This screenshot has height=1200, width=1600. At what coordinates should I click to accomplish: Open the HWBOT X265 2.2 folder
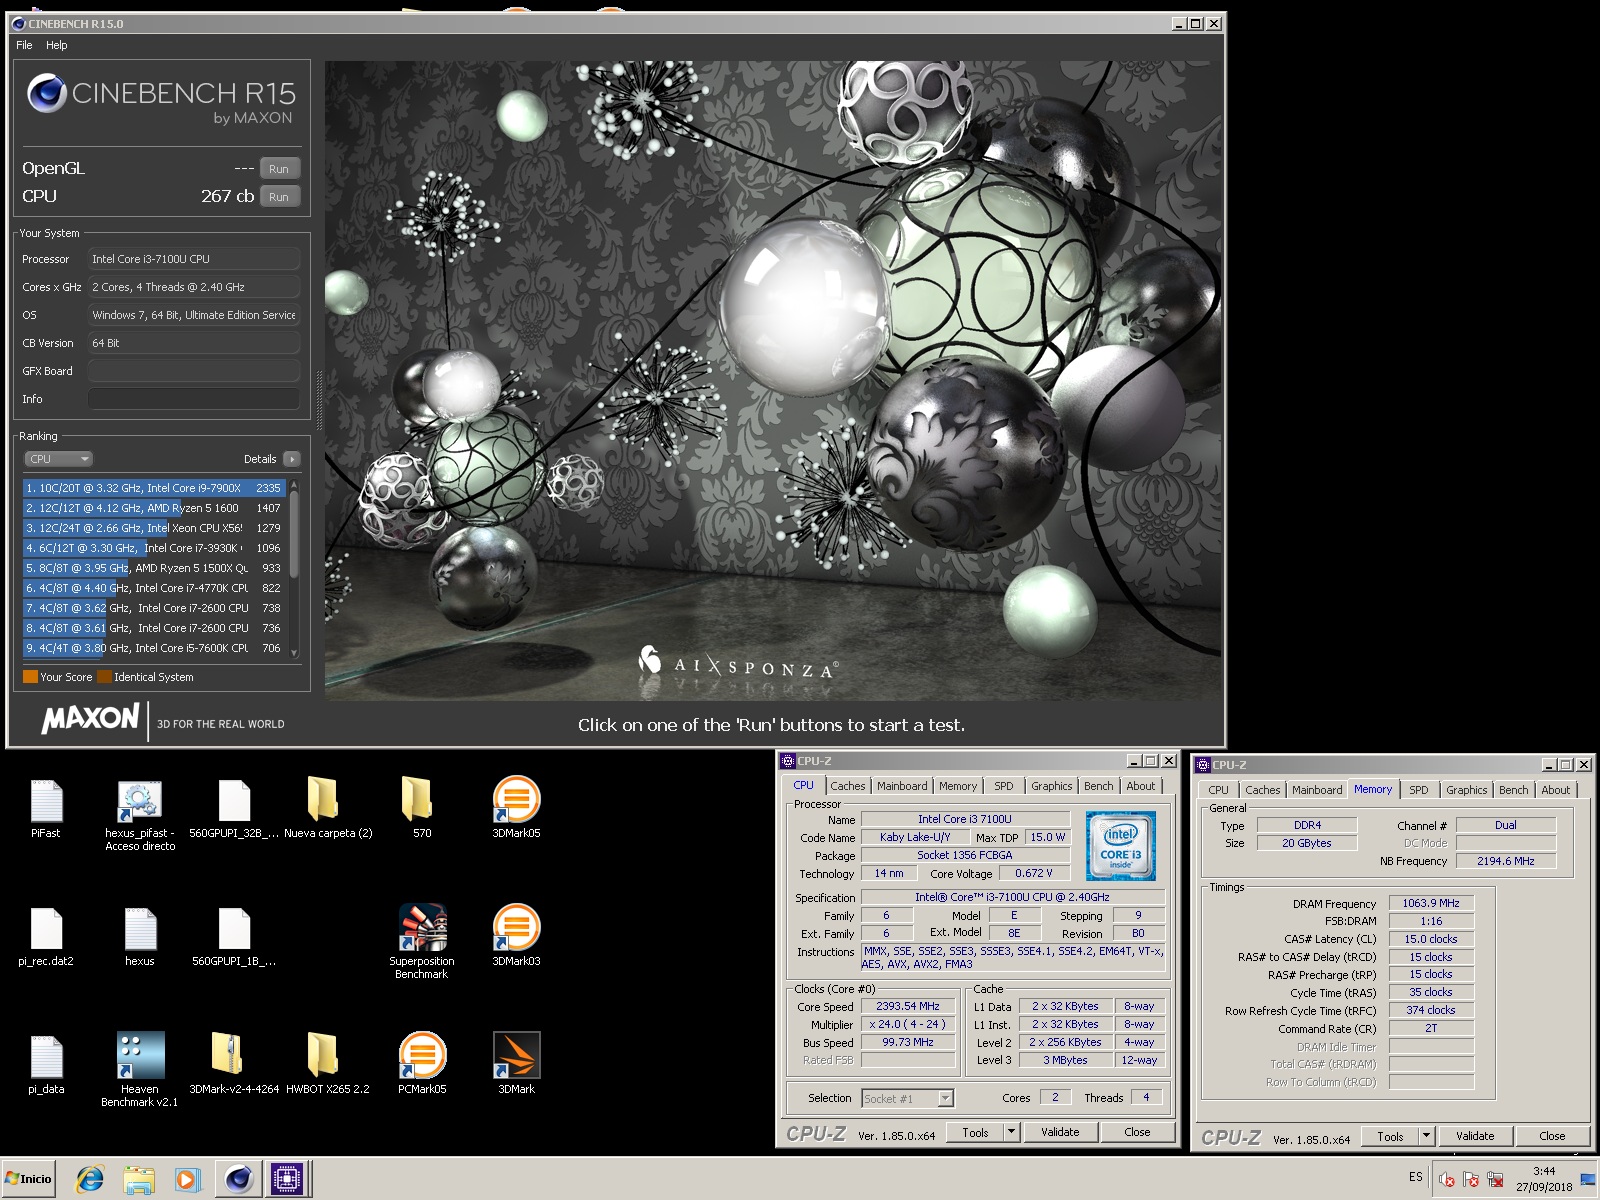click(323, 1055)
